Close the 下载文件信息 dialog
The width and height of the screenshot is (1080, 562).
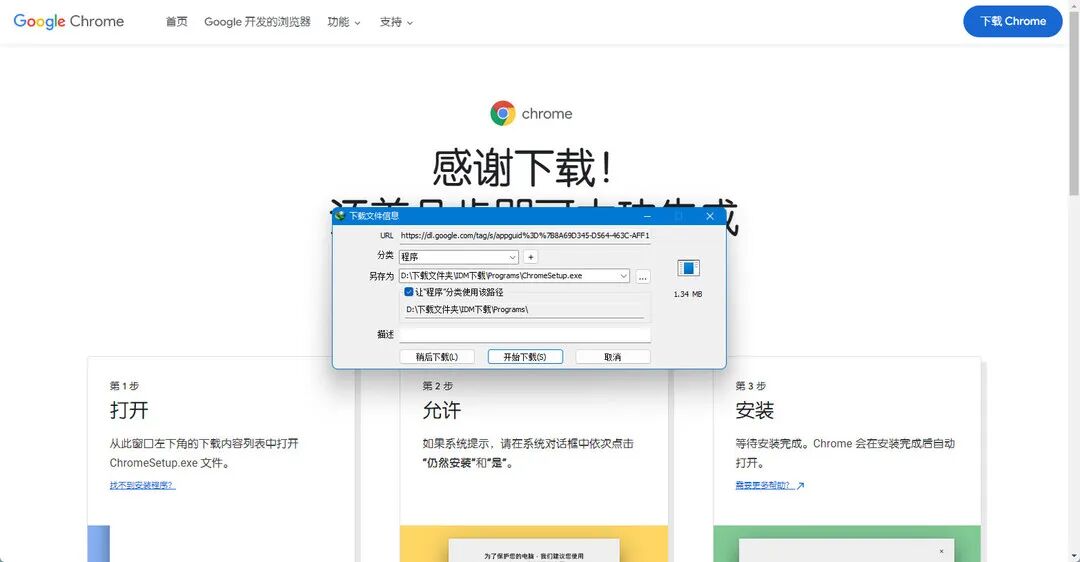tap(709, 216)
